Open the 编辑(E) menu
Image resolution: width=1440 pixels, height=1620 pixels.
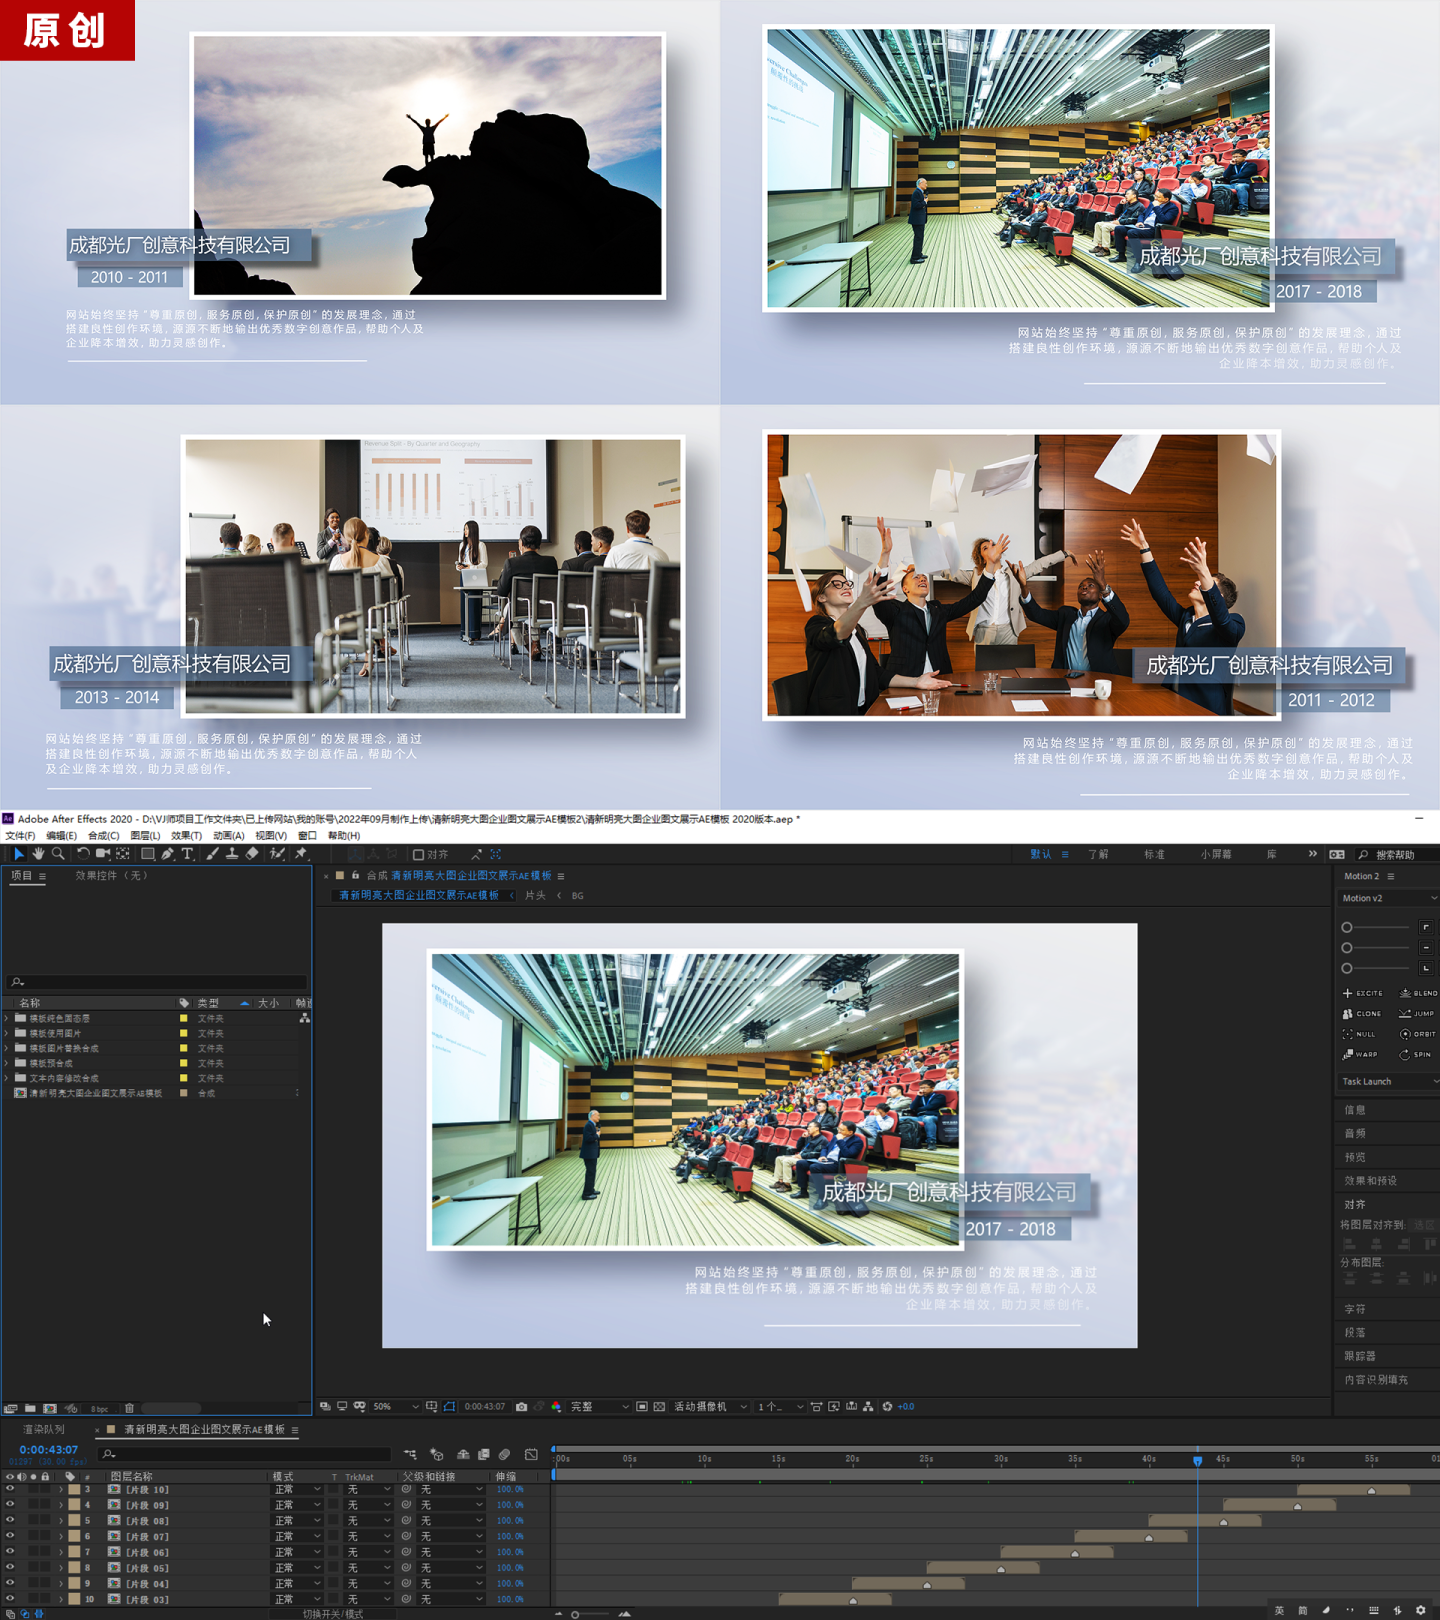[x=61, y=836]
